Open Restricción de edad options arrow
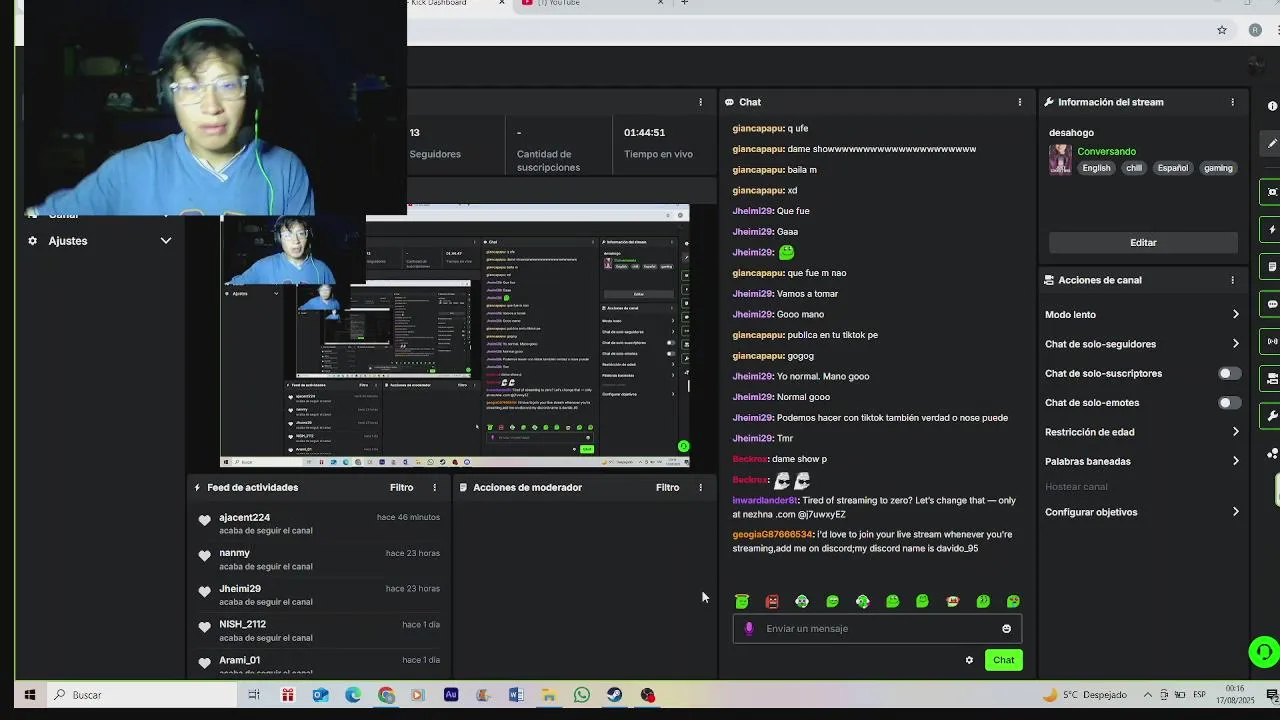Screen dimensions: 1280x720 click(1235, 432)
